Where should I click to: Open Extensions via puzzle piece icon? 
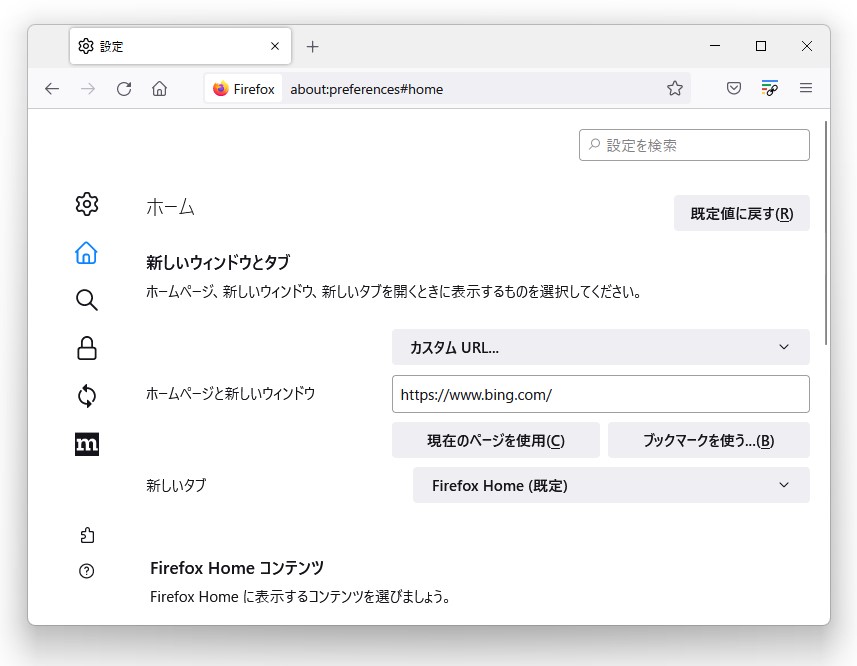click(87, 534)
